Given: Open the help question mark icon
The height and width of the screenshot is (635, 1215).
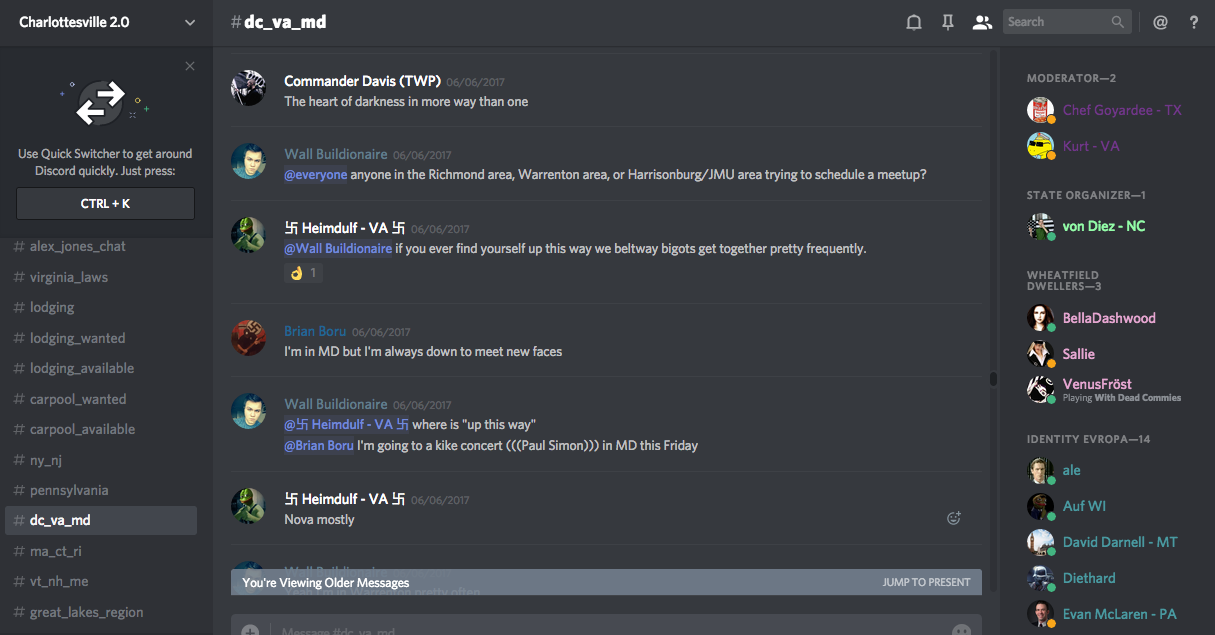Looking at the screenshot, I should coord(1194,22).
